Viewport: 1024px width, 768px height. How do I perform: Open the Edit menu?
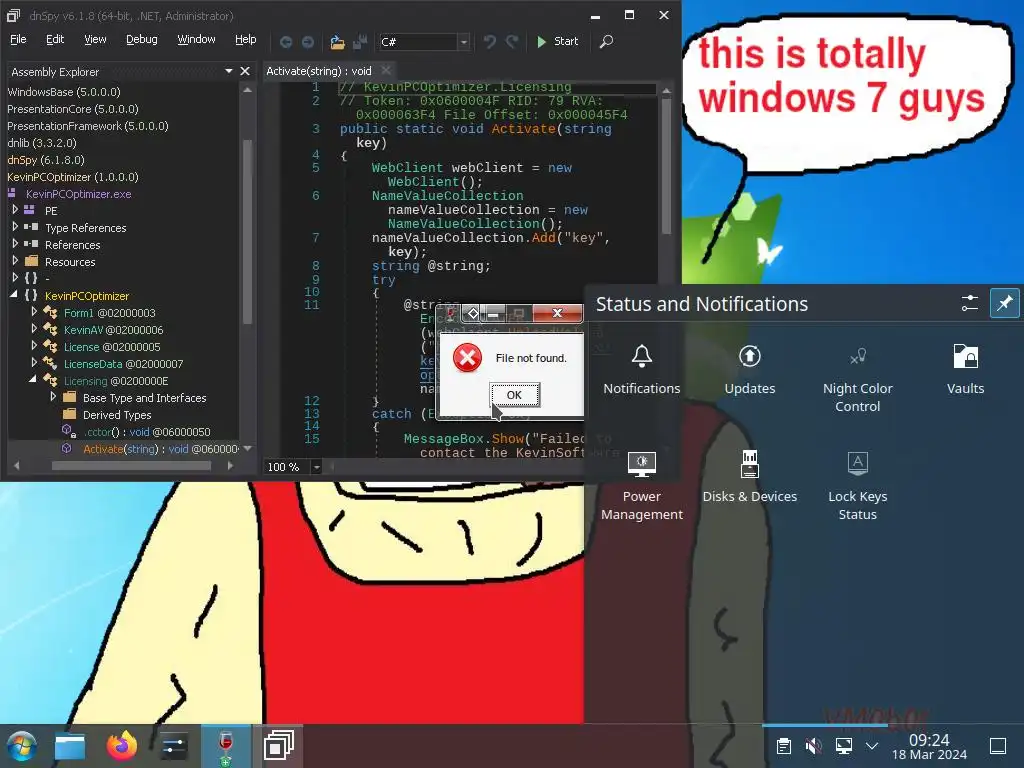point(55,39)
